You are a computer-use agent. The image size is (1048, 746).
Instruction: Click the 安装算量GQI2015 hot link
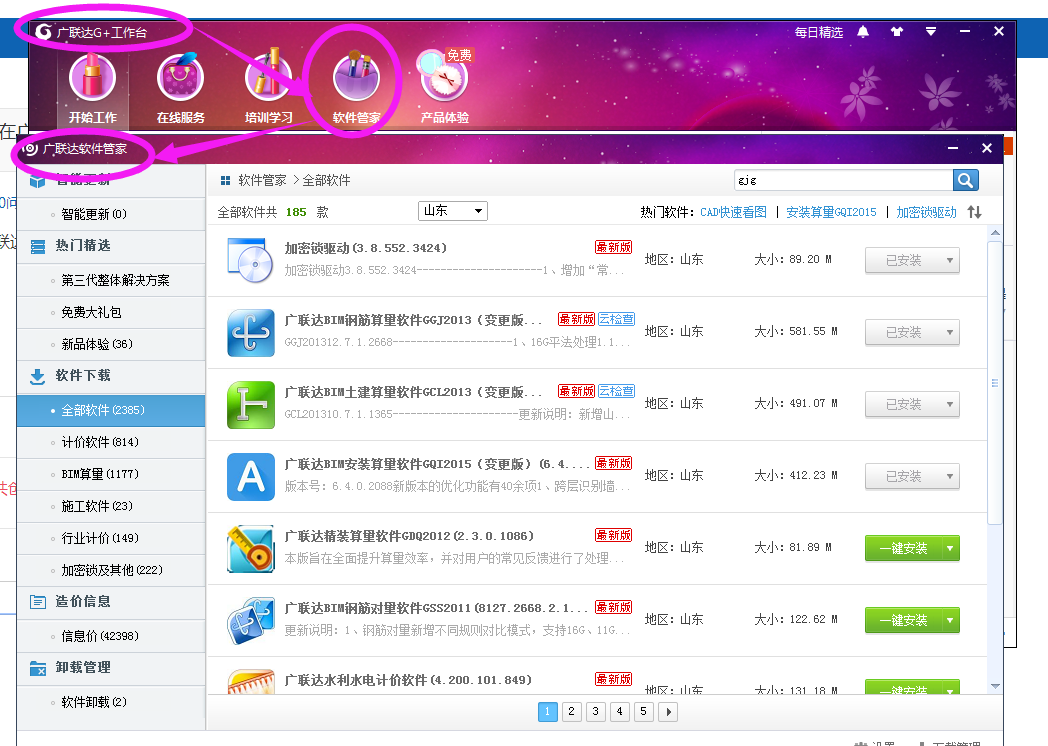[831, 212]
